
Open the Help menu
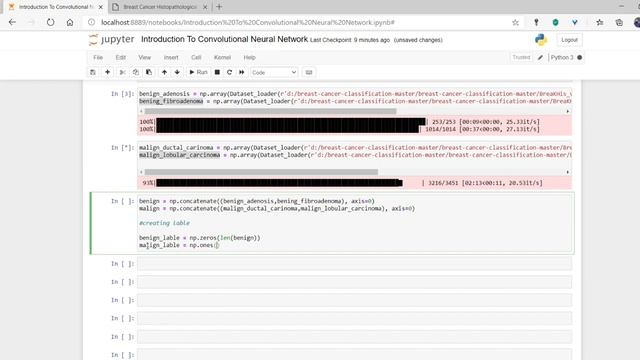coord(249,58)
